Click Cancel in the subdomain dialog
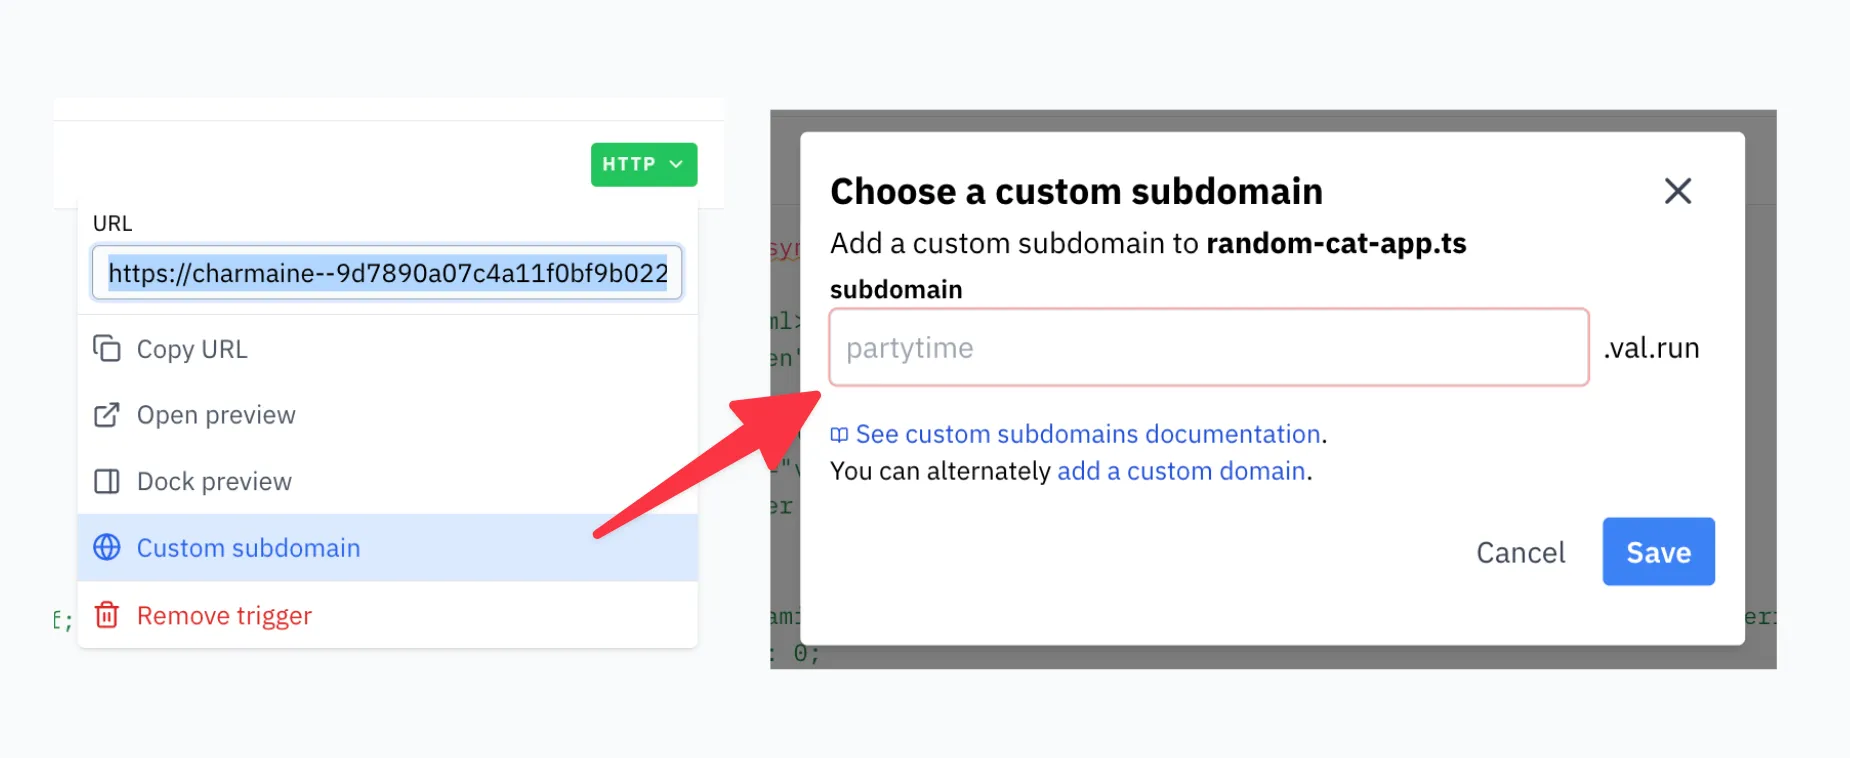Screen dimensions: 1850x758 (x=1520, y=553)
